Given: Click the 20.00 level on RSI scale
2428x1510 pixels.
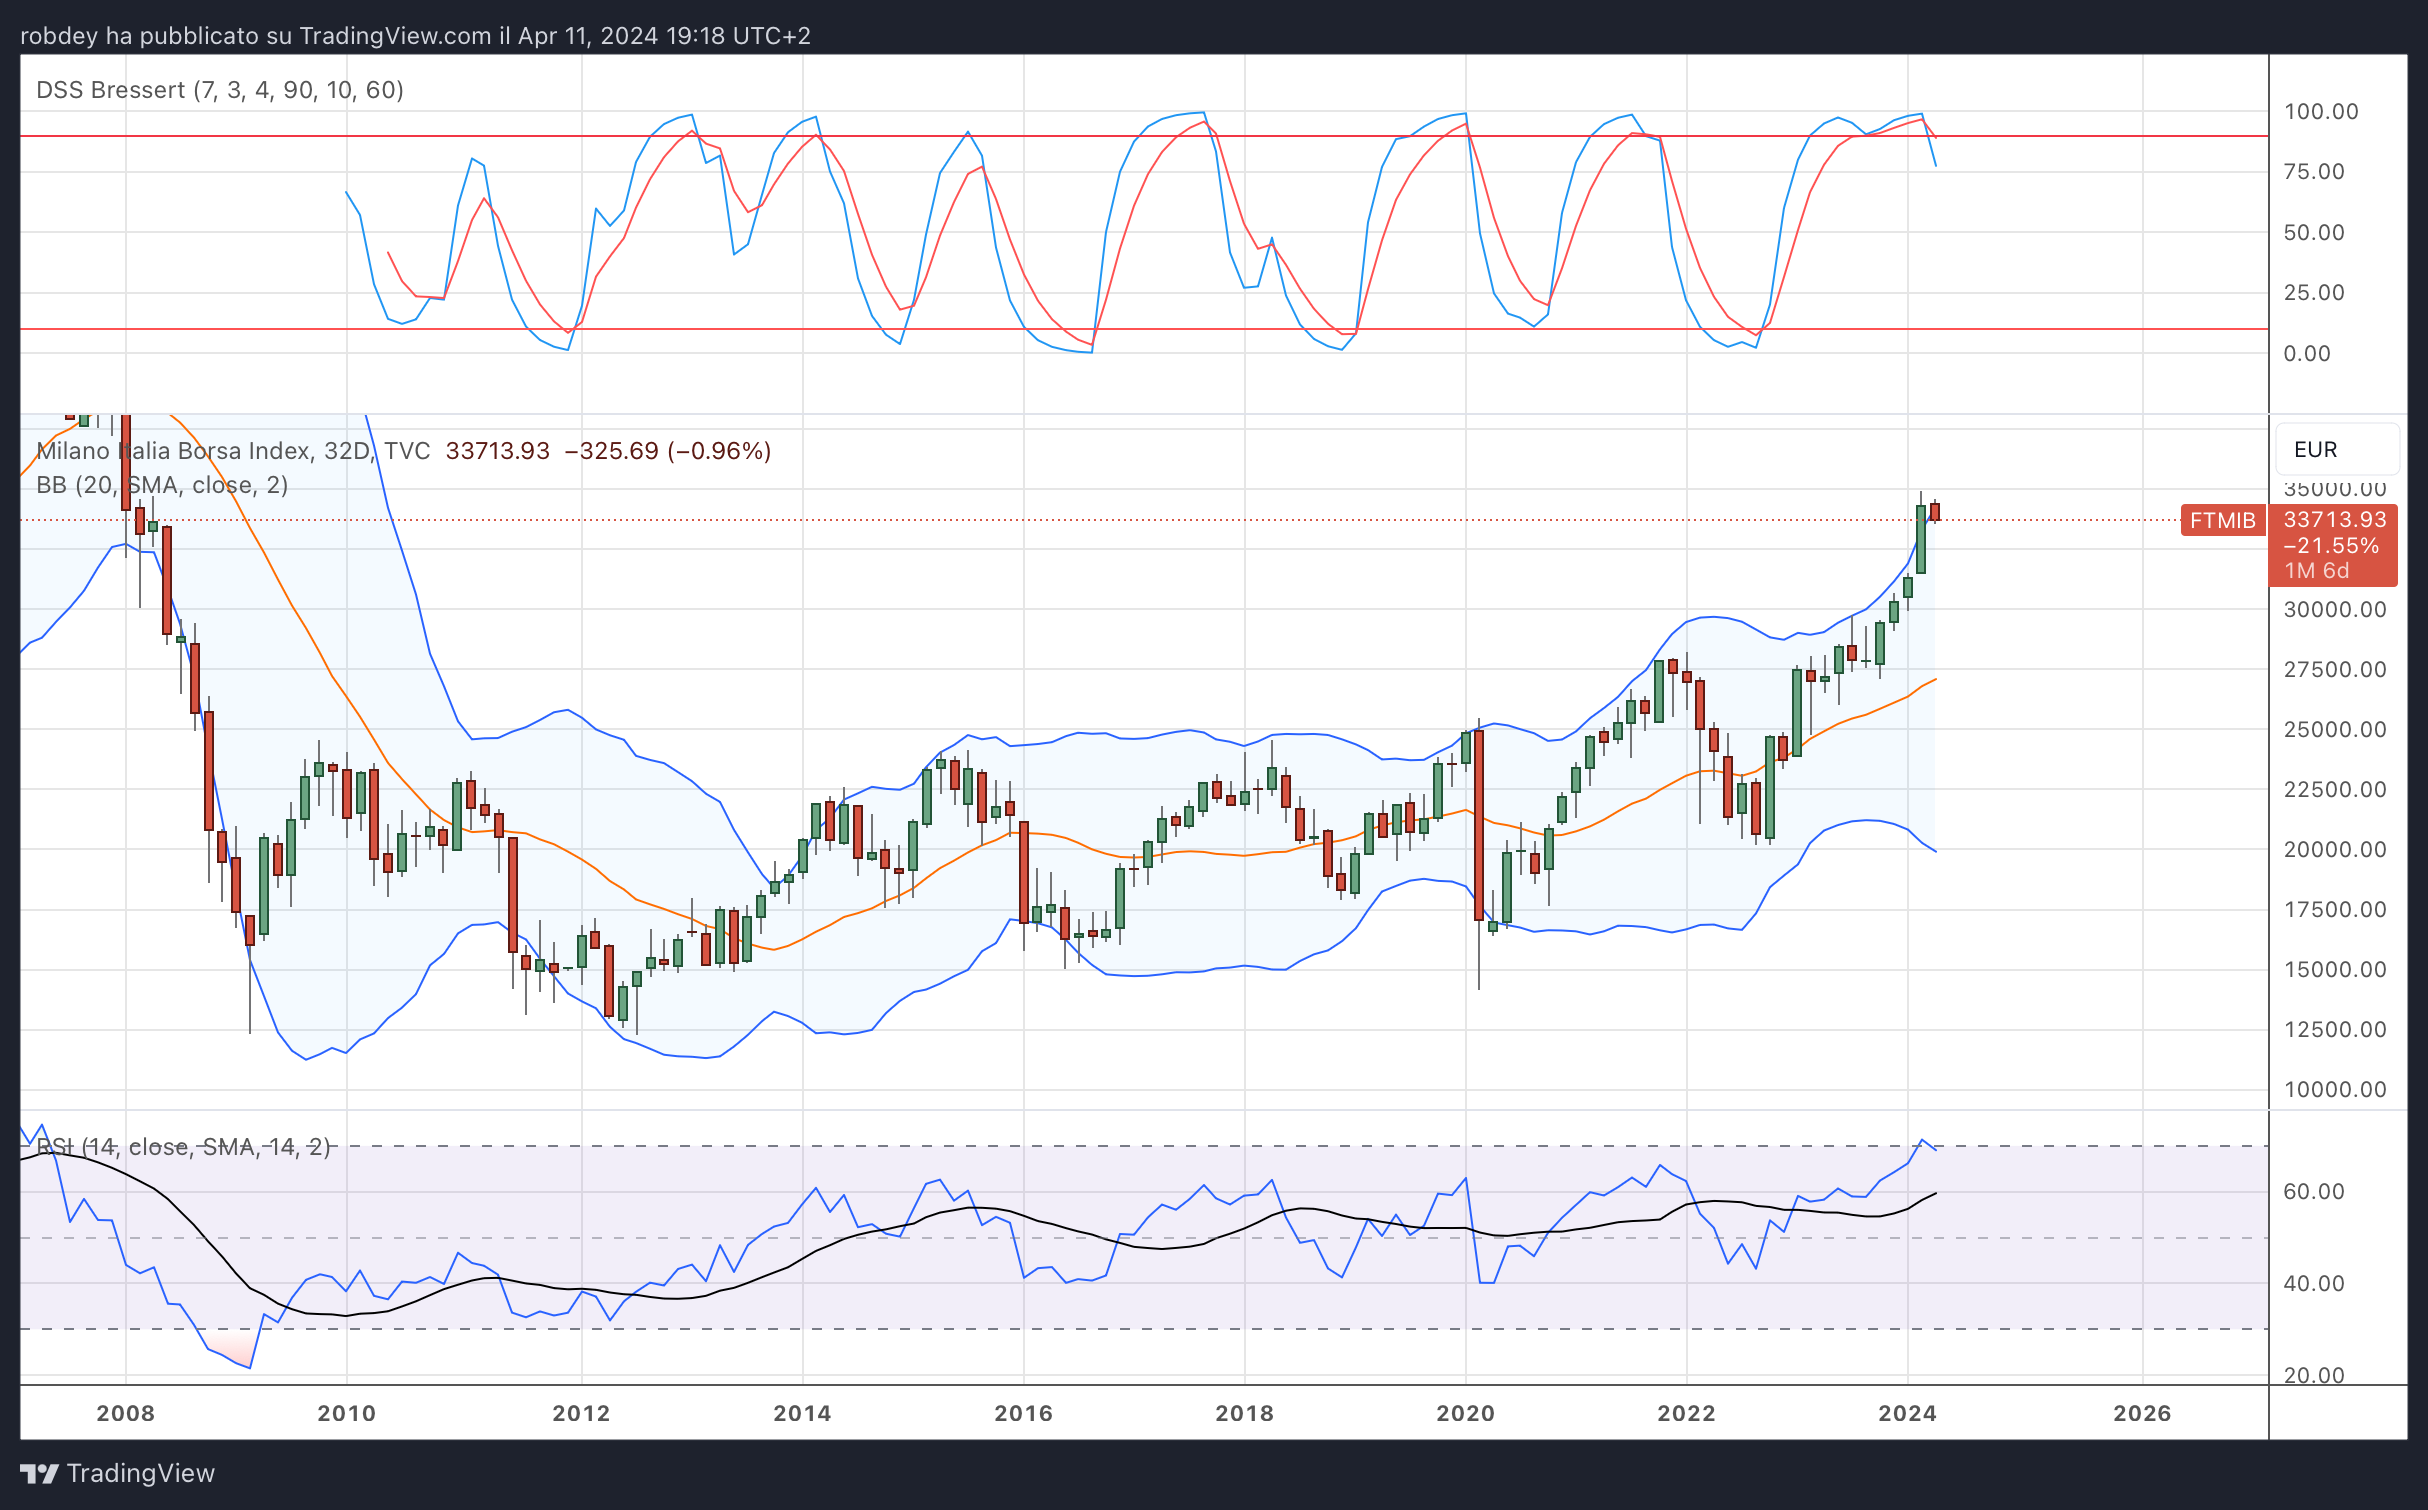Looking at the screenshot, I should pyautogui.click(x=2314, y=1375).
